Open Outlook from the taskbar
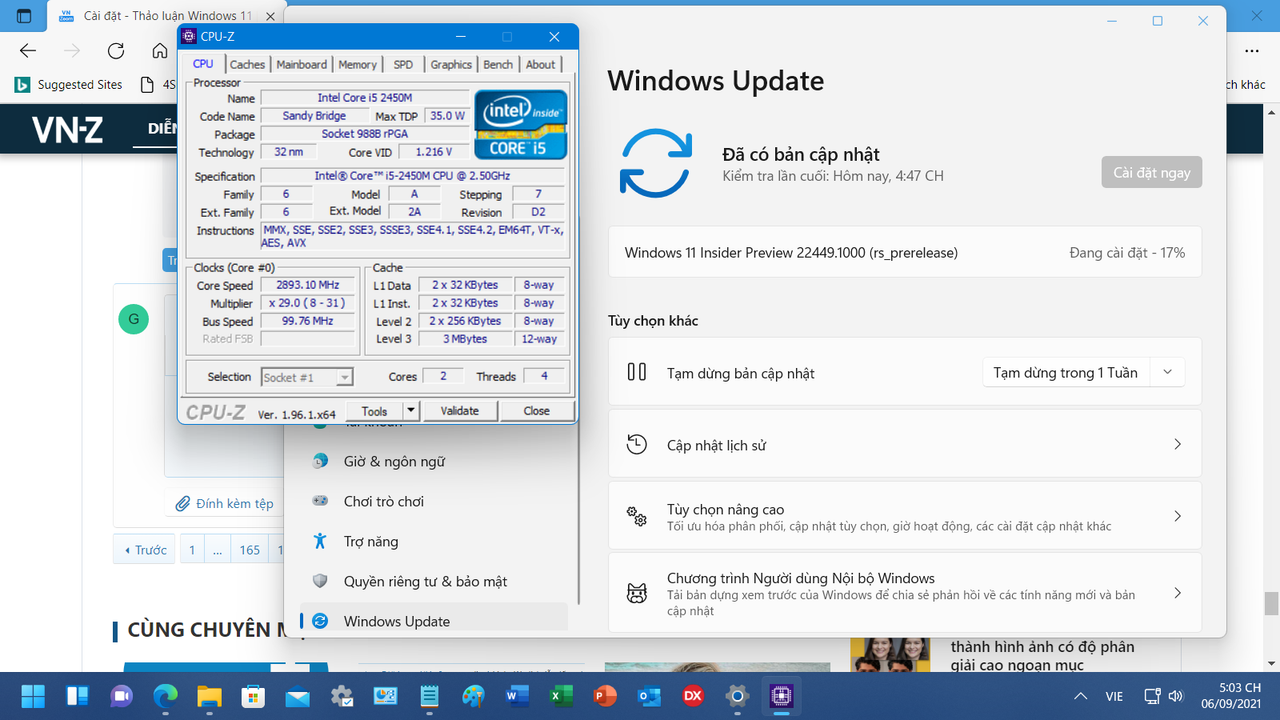 point(649,696)
